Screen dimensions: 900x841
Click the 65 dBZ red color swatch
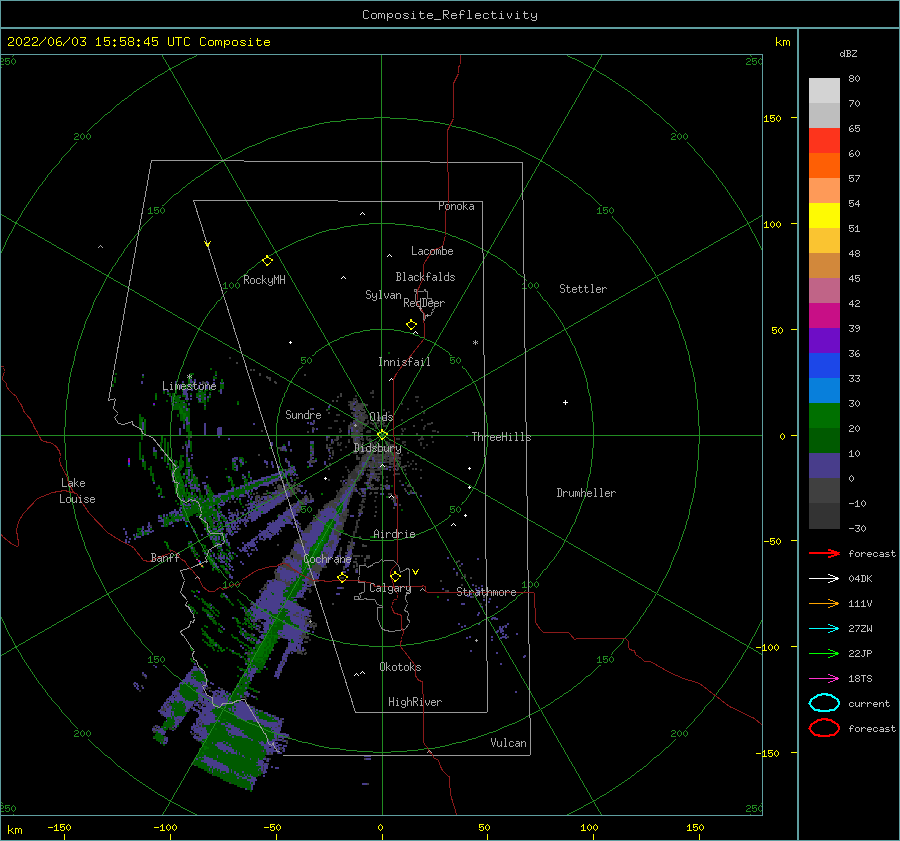pos(824,140)
